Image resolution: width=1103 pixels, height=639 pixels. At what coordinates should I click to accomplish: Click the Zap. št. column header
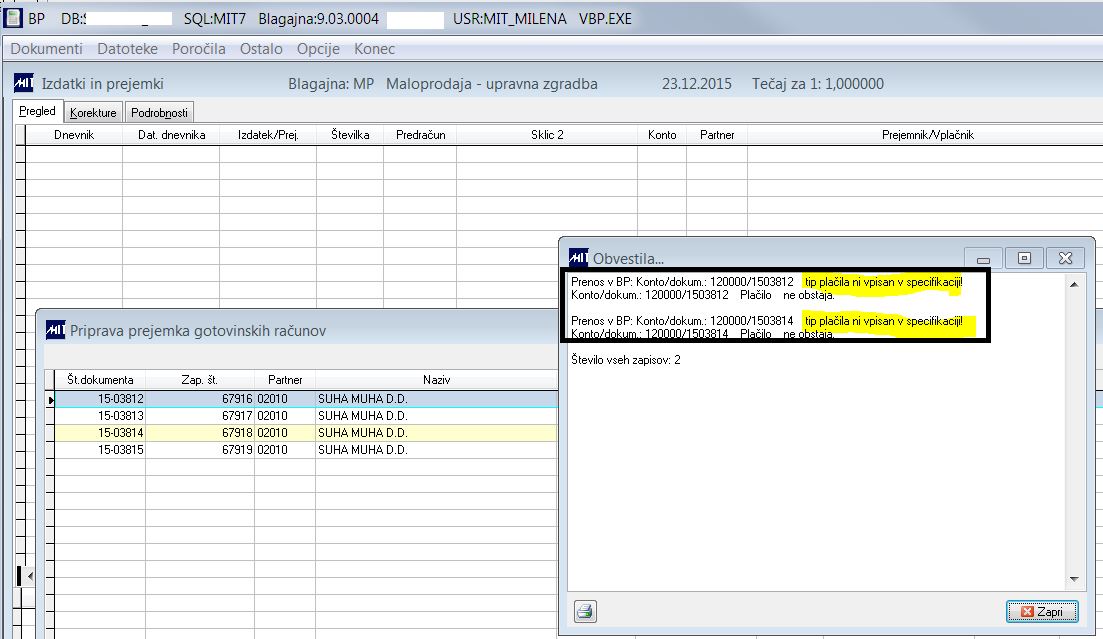pyautogui.click(x=200, y=379)
